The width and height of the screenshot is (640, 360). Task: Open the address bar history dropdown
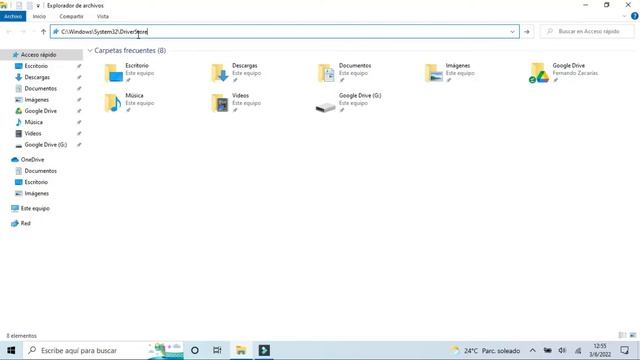513,31
